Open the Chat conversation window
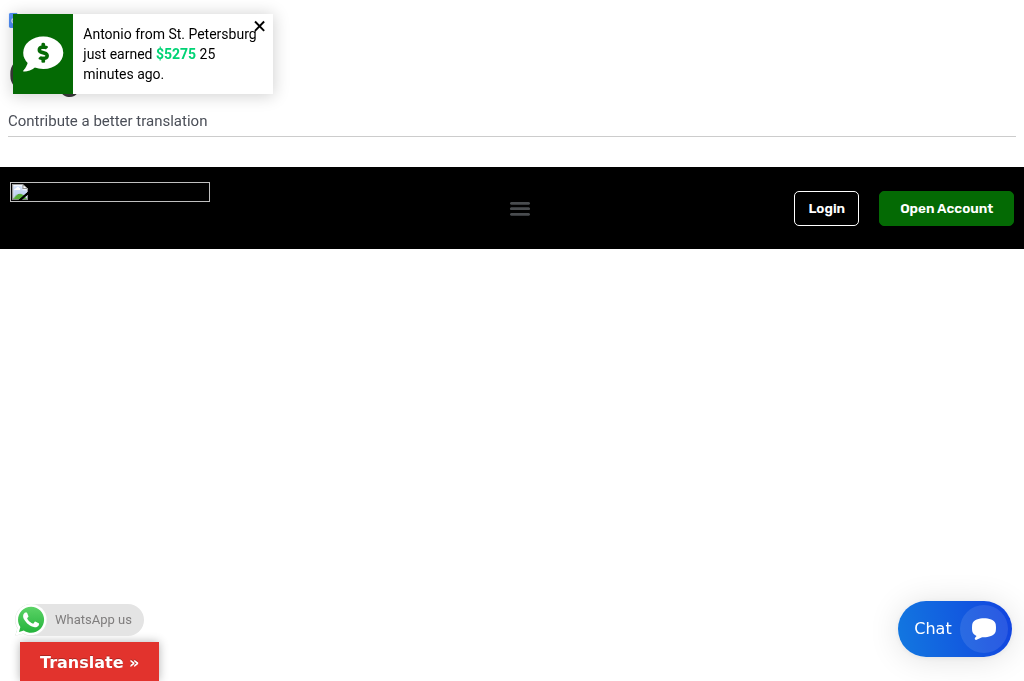This screenshot has height=681, width=1024. click(x=954, y=629)
